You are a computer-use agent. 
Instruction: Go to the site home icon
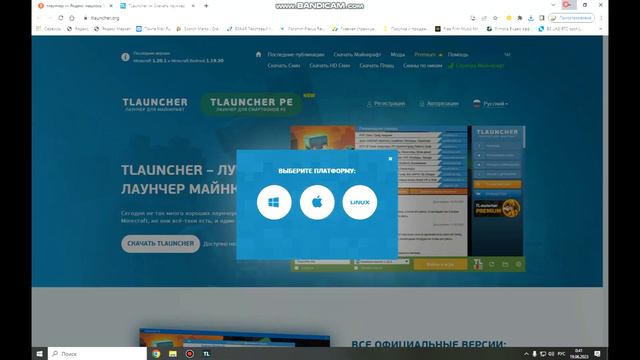258,54
